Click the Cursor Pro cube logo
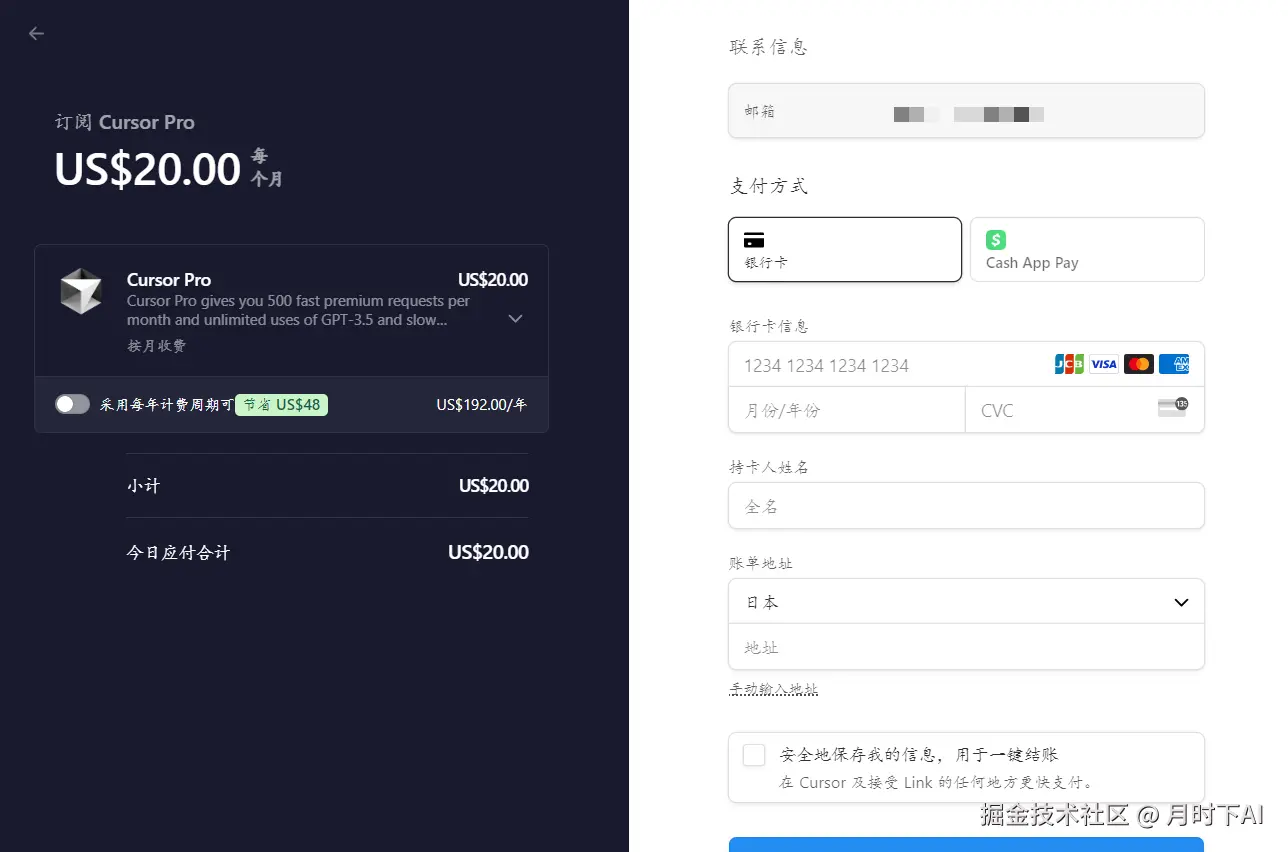 coord(81,291)
